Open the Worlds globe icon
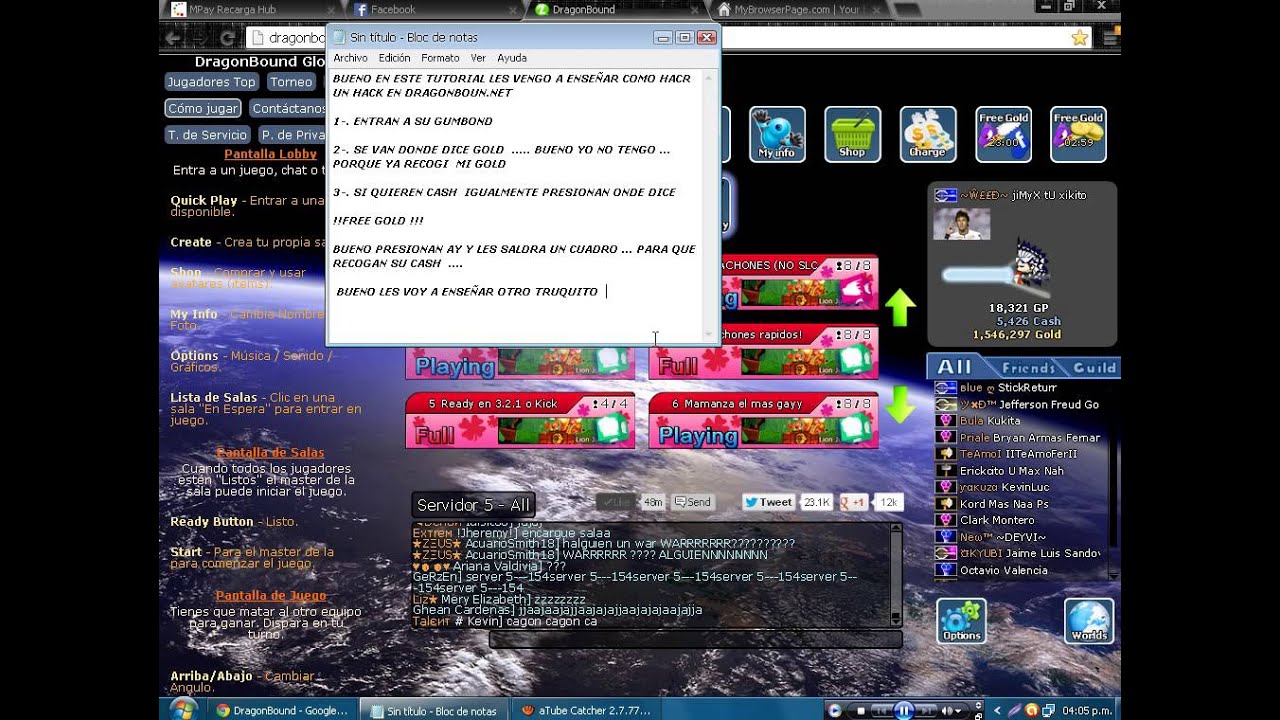Screen dimensions: 1280x720 pyautogui.click(x=1089, y=621)
